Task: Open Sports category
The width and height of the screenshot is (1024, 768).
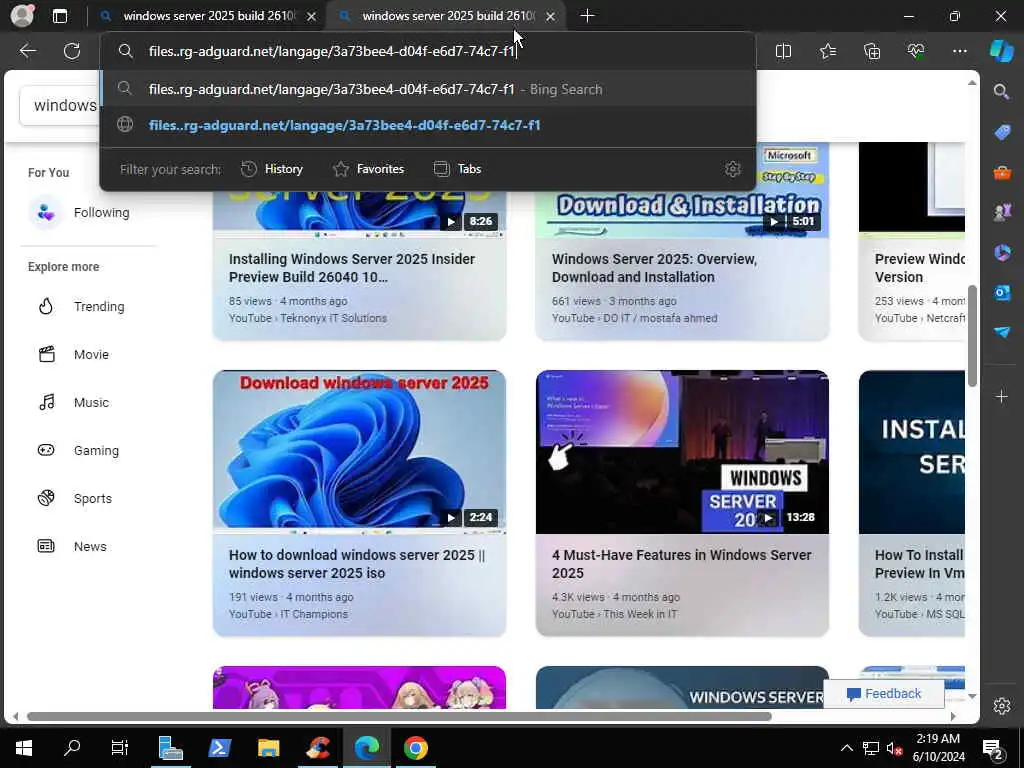Action: (x=75, y=498)
